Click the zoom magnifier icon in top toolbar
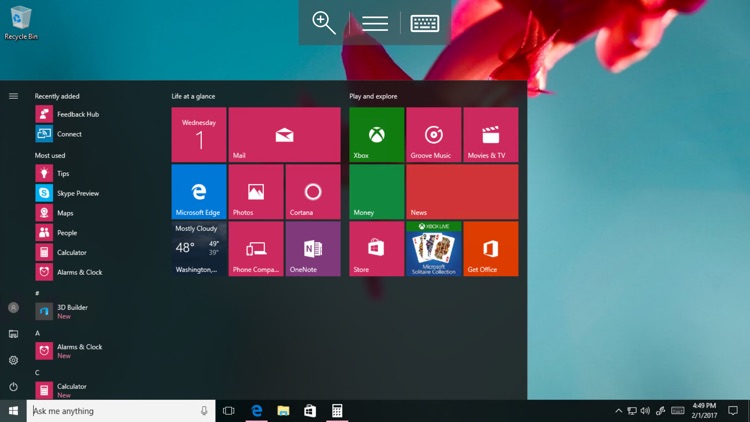The width and height of the screenshot is (750, 422). tap(324, 22)
